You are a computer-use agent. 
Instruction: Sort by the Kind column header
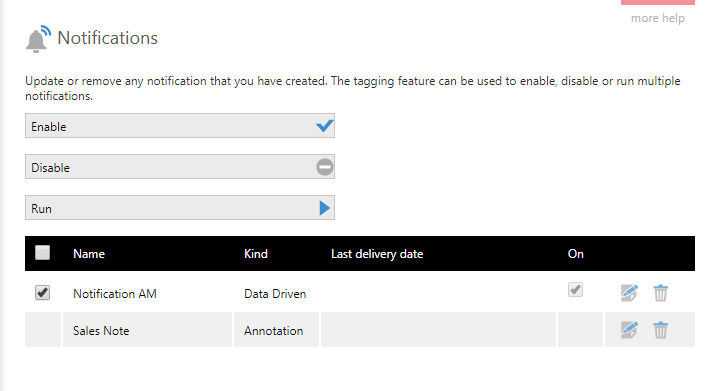pos(256,254)
